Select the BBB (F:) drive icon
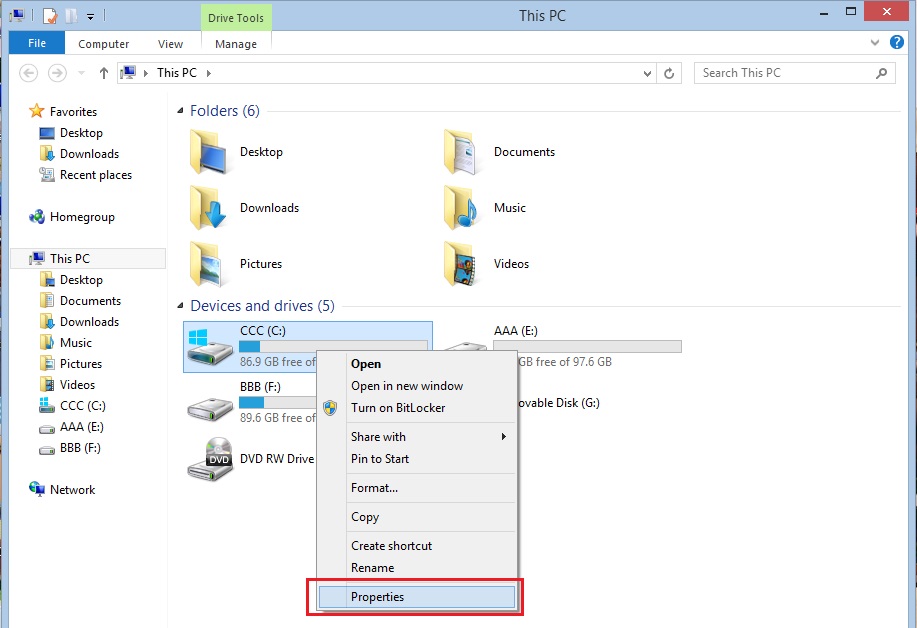917x628 pixels. (210, 407)
